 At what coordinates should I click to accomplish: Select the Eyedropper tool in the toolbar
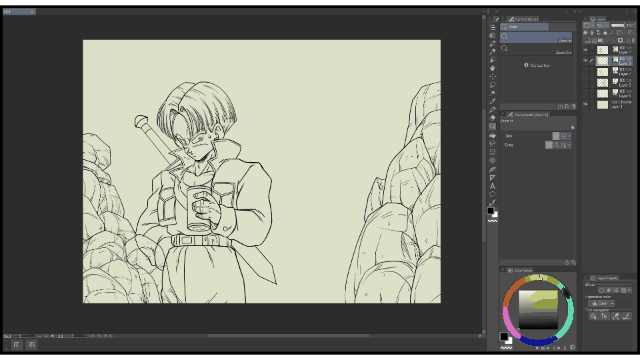click(x=493, y=93)
